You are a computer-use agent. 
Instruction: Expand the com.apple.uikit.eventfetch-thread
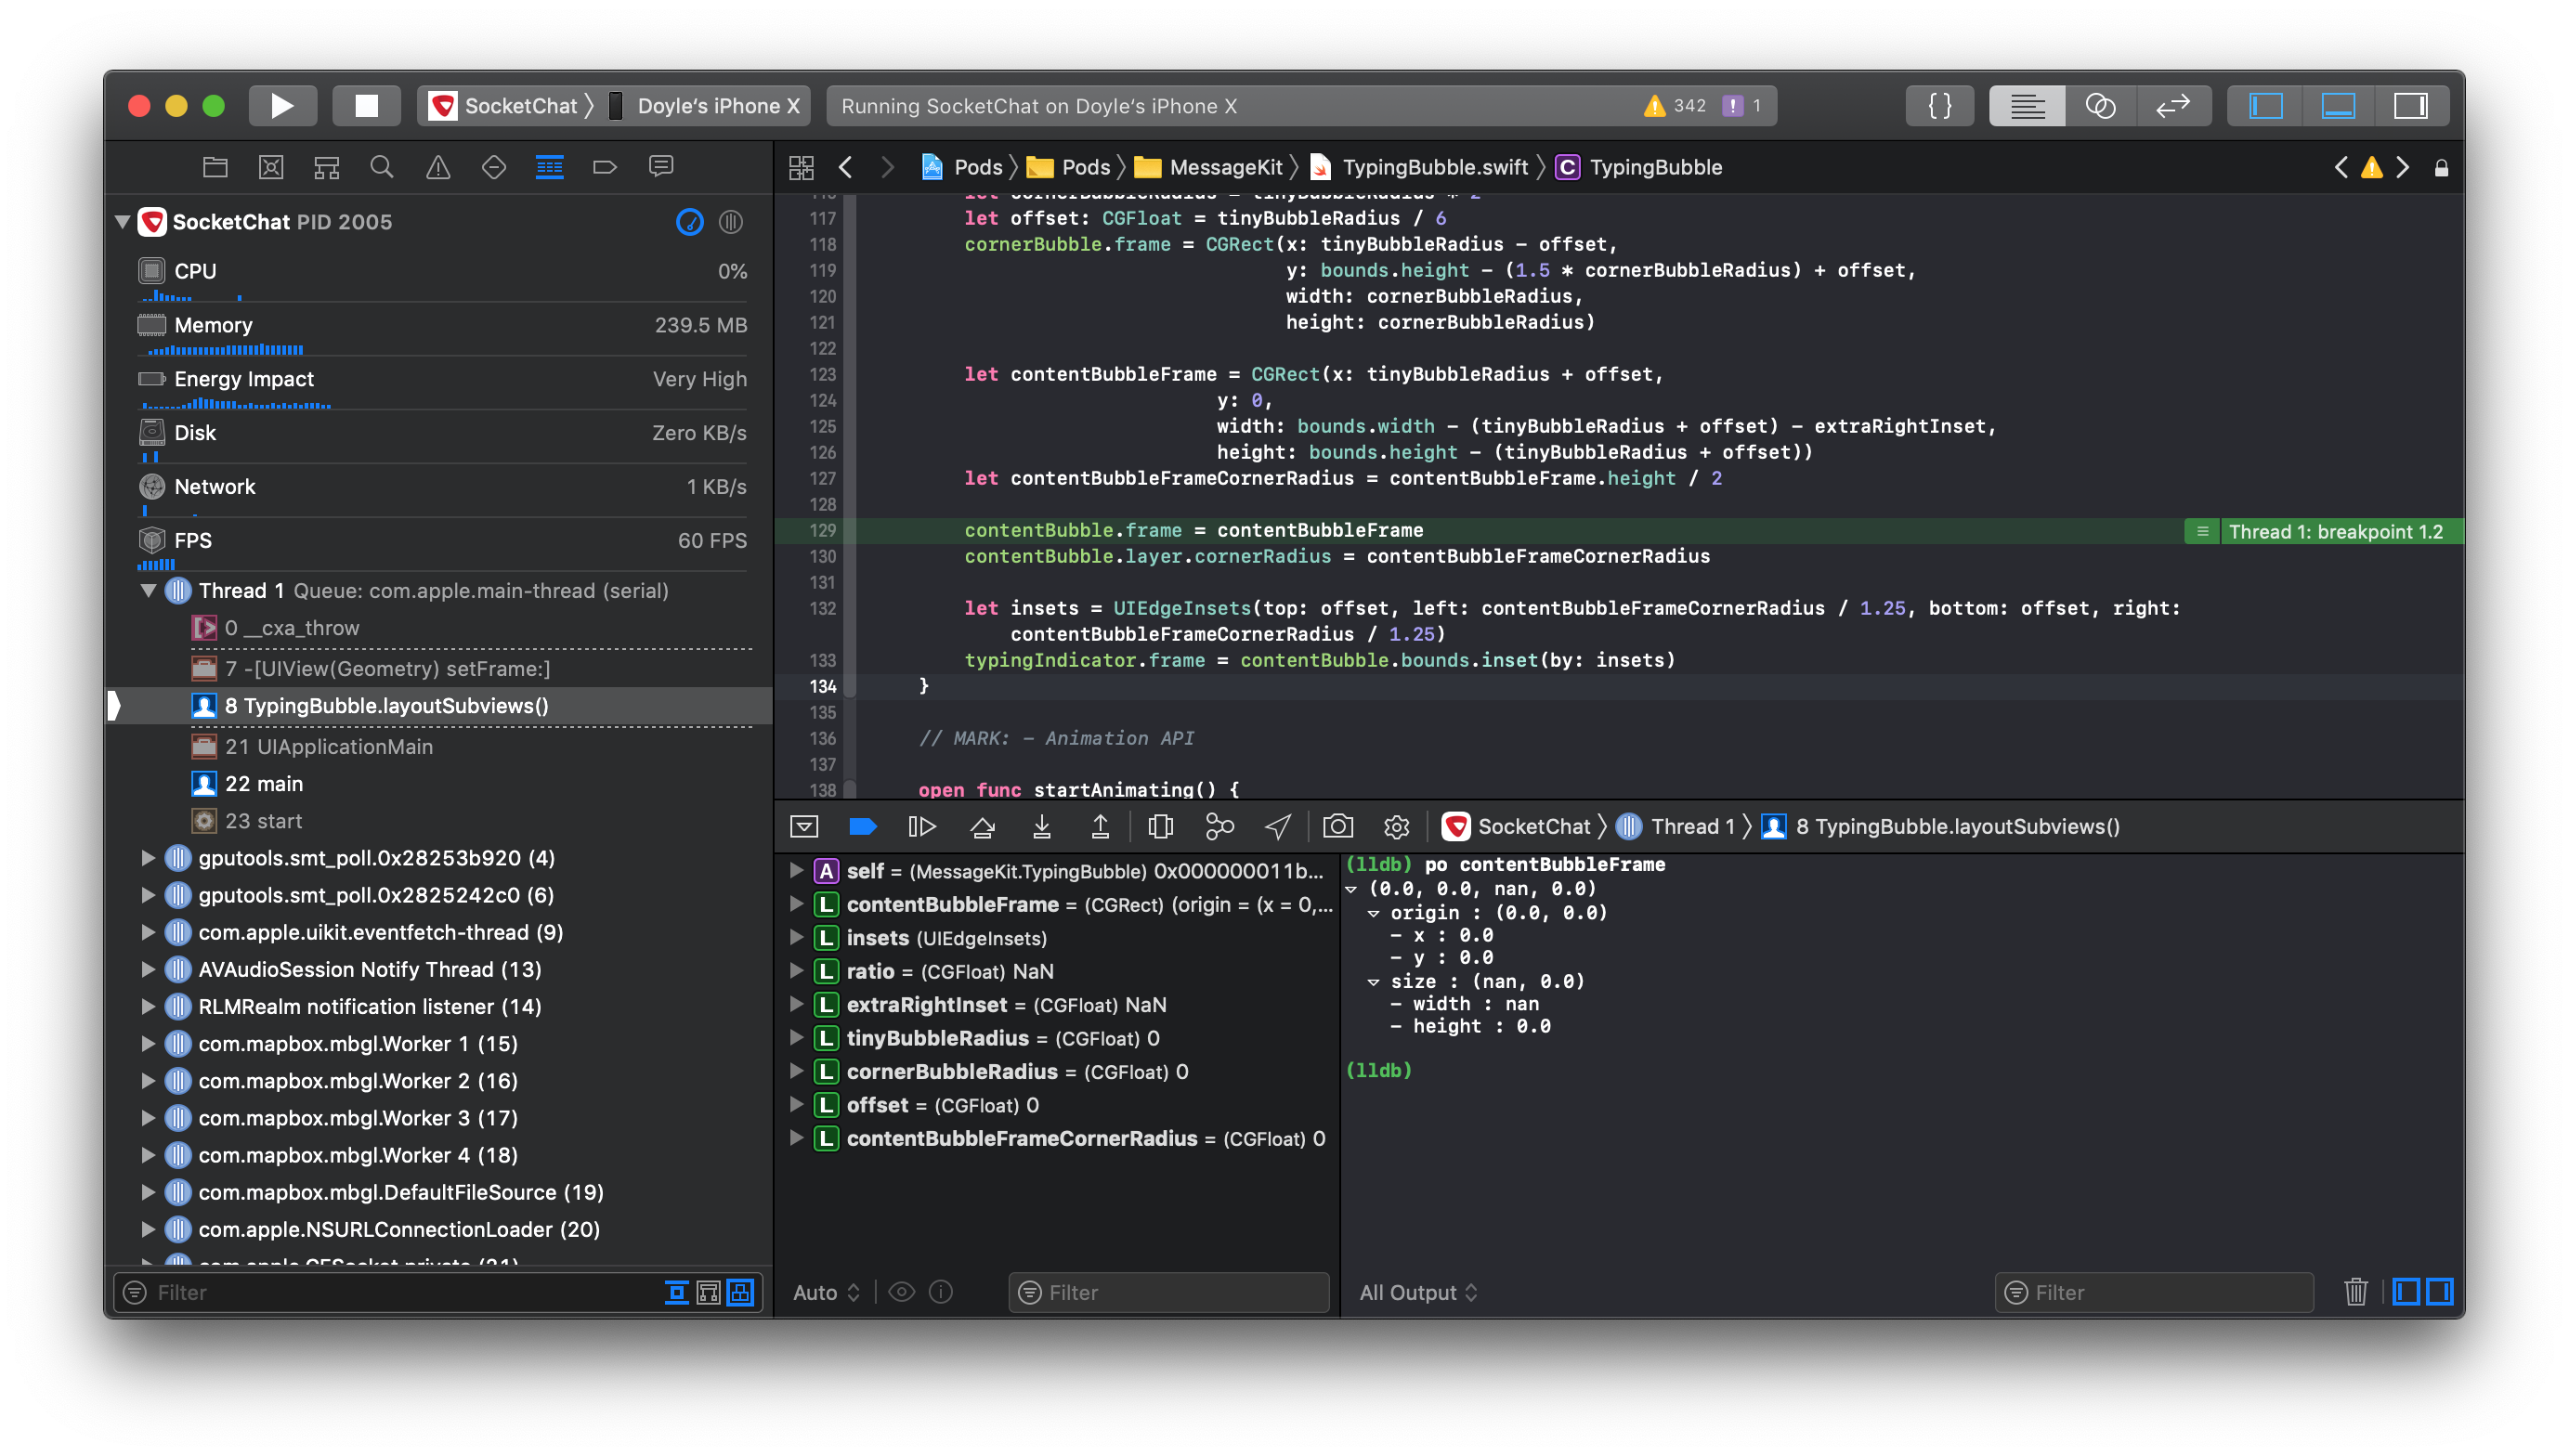pos(148,931)
